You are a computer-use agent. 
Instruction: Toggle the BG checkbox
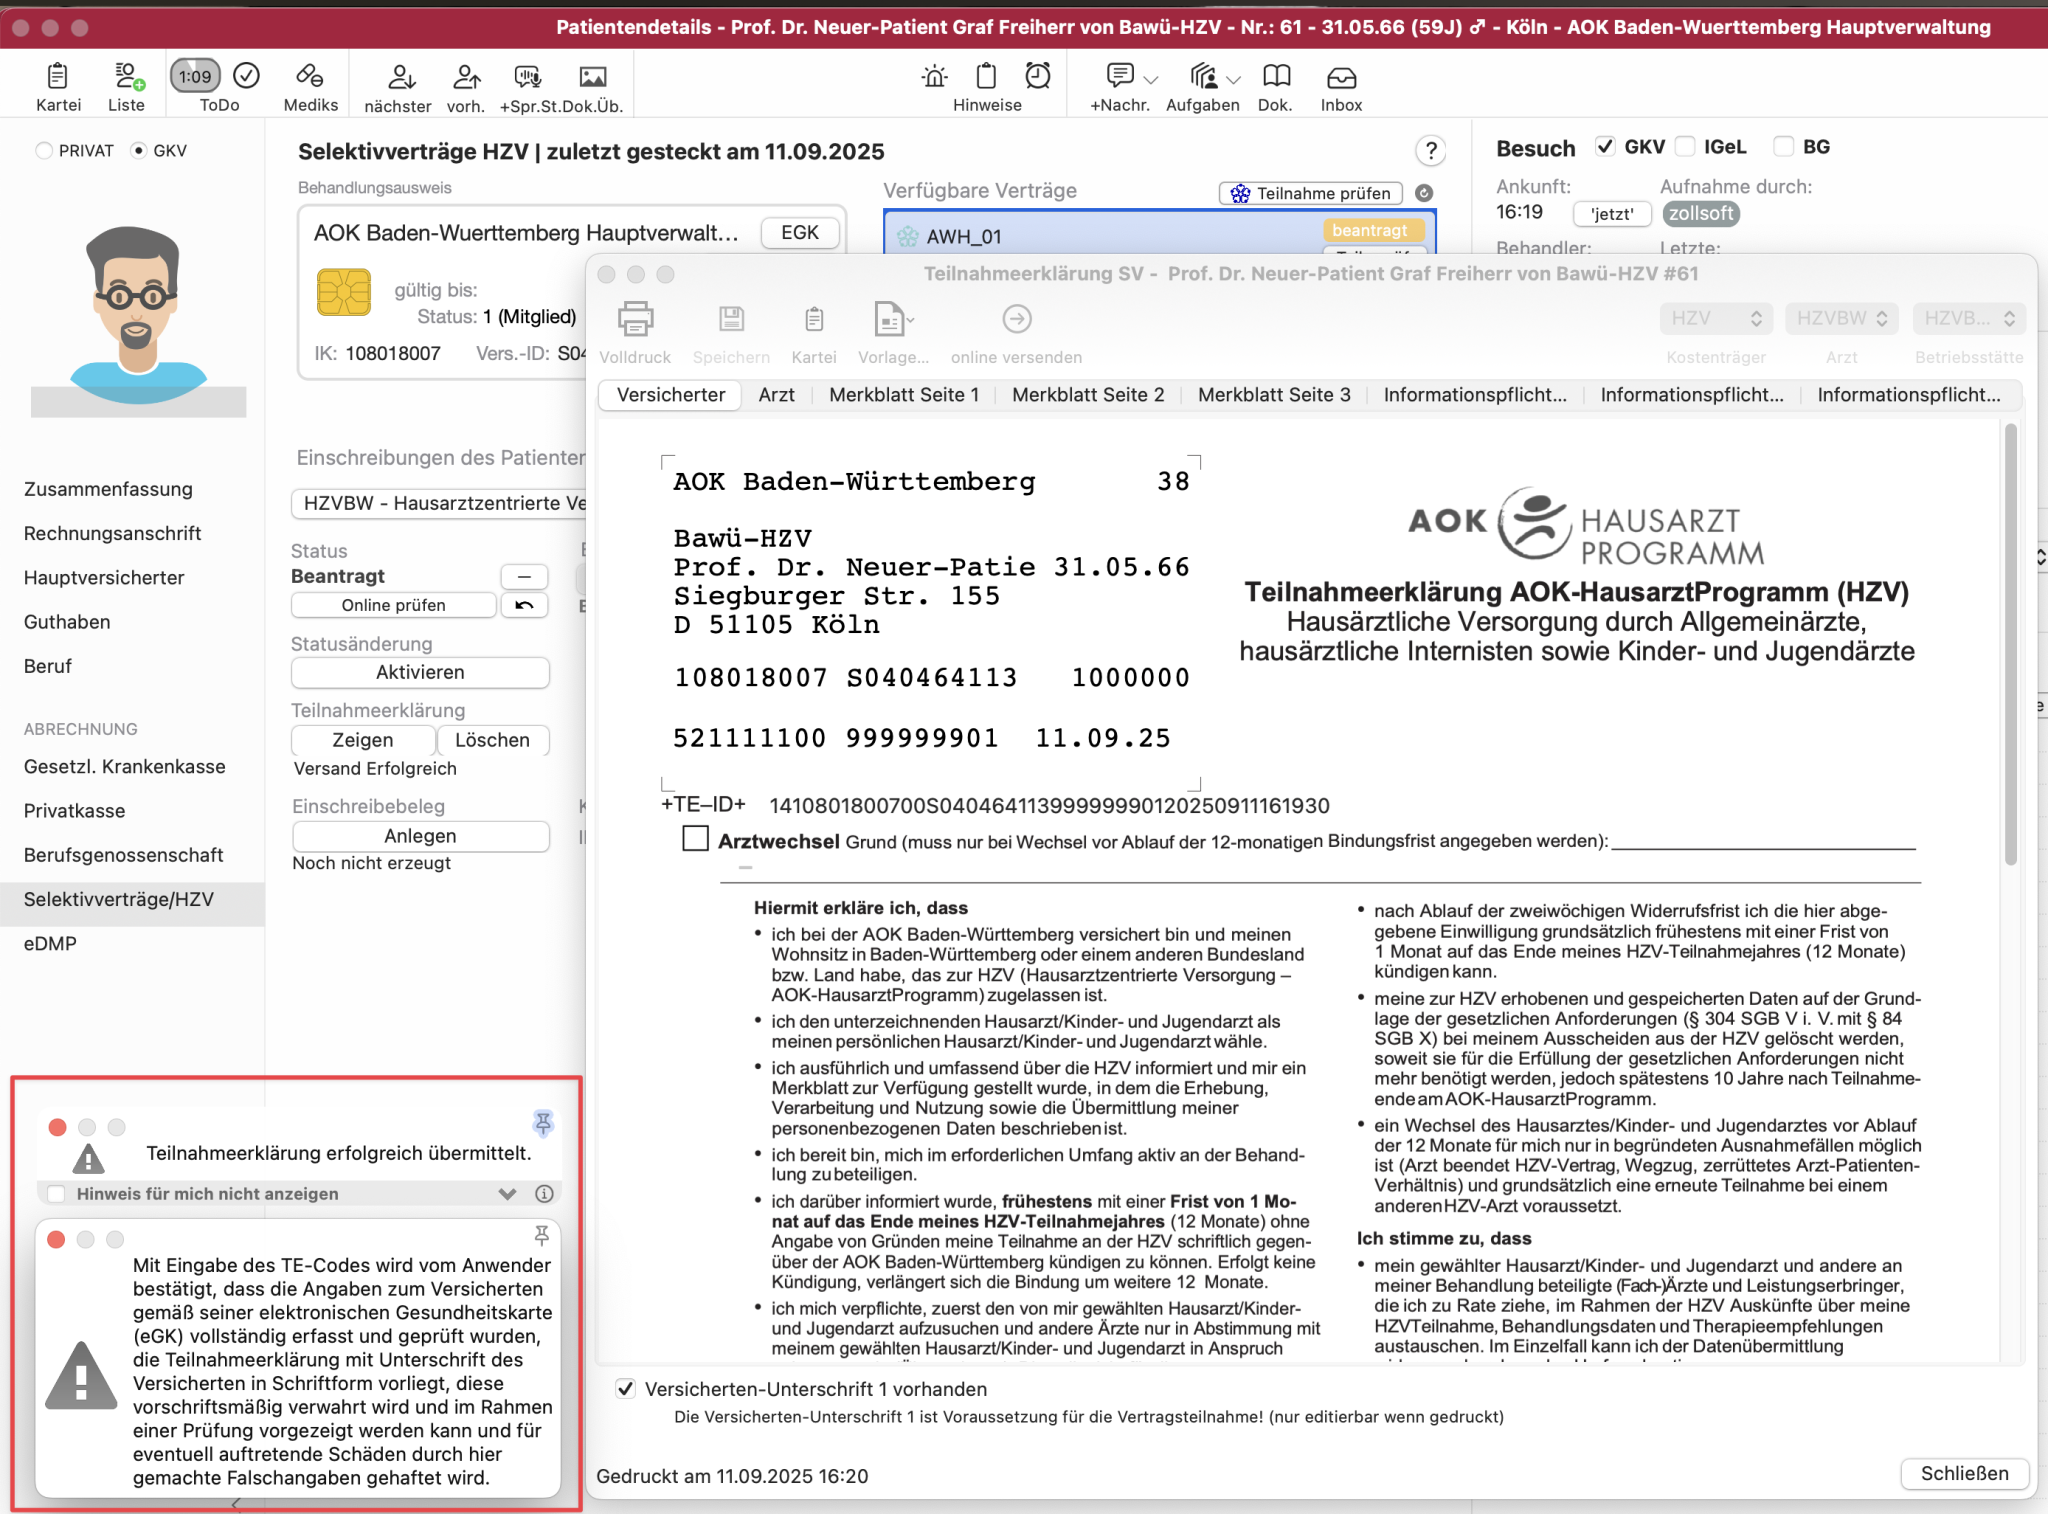(x=1783, y=147)
